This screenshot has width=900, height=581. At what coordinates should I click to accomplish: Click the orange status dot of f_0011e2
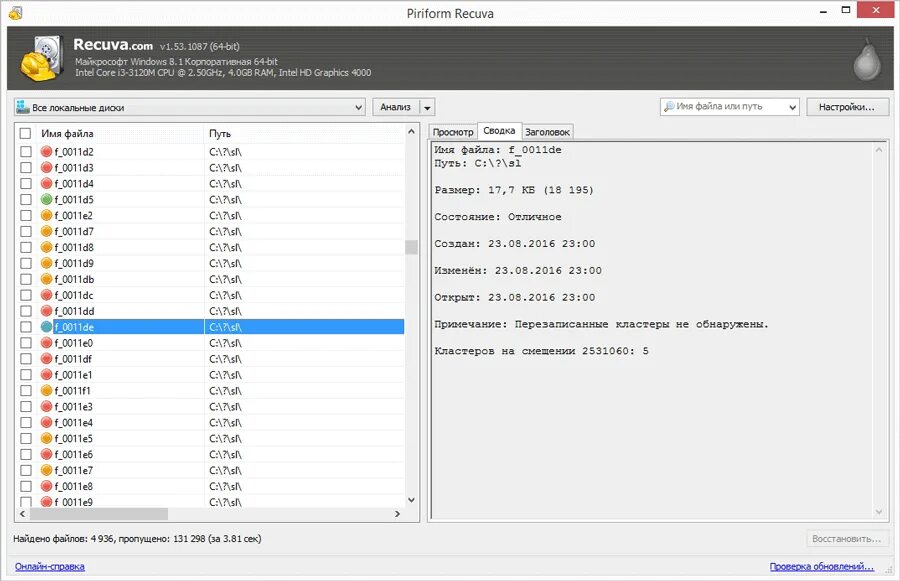[x=46, y=215]
